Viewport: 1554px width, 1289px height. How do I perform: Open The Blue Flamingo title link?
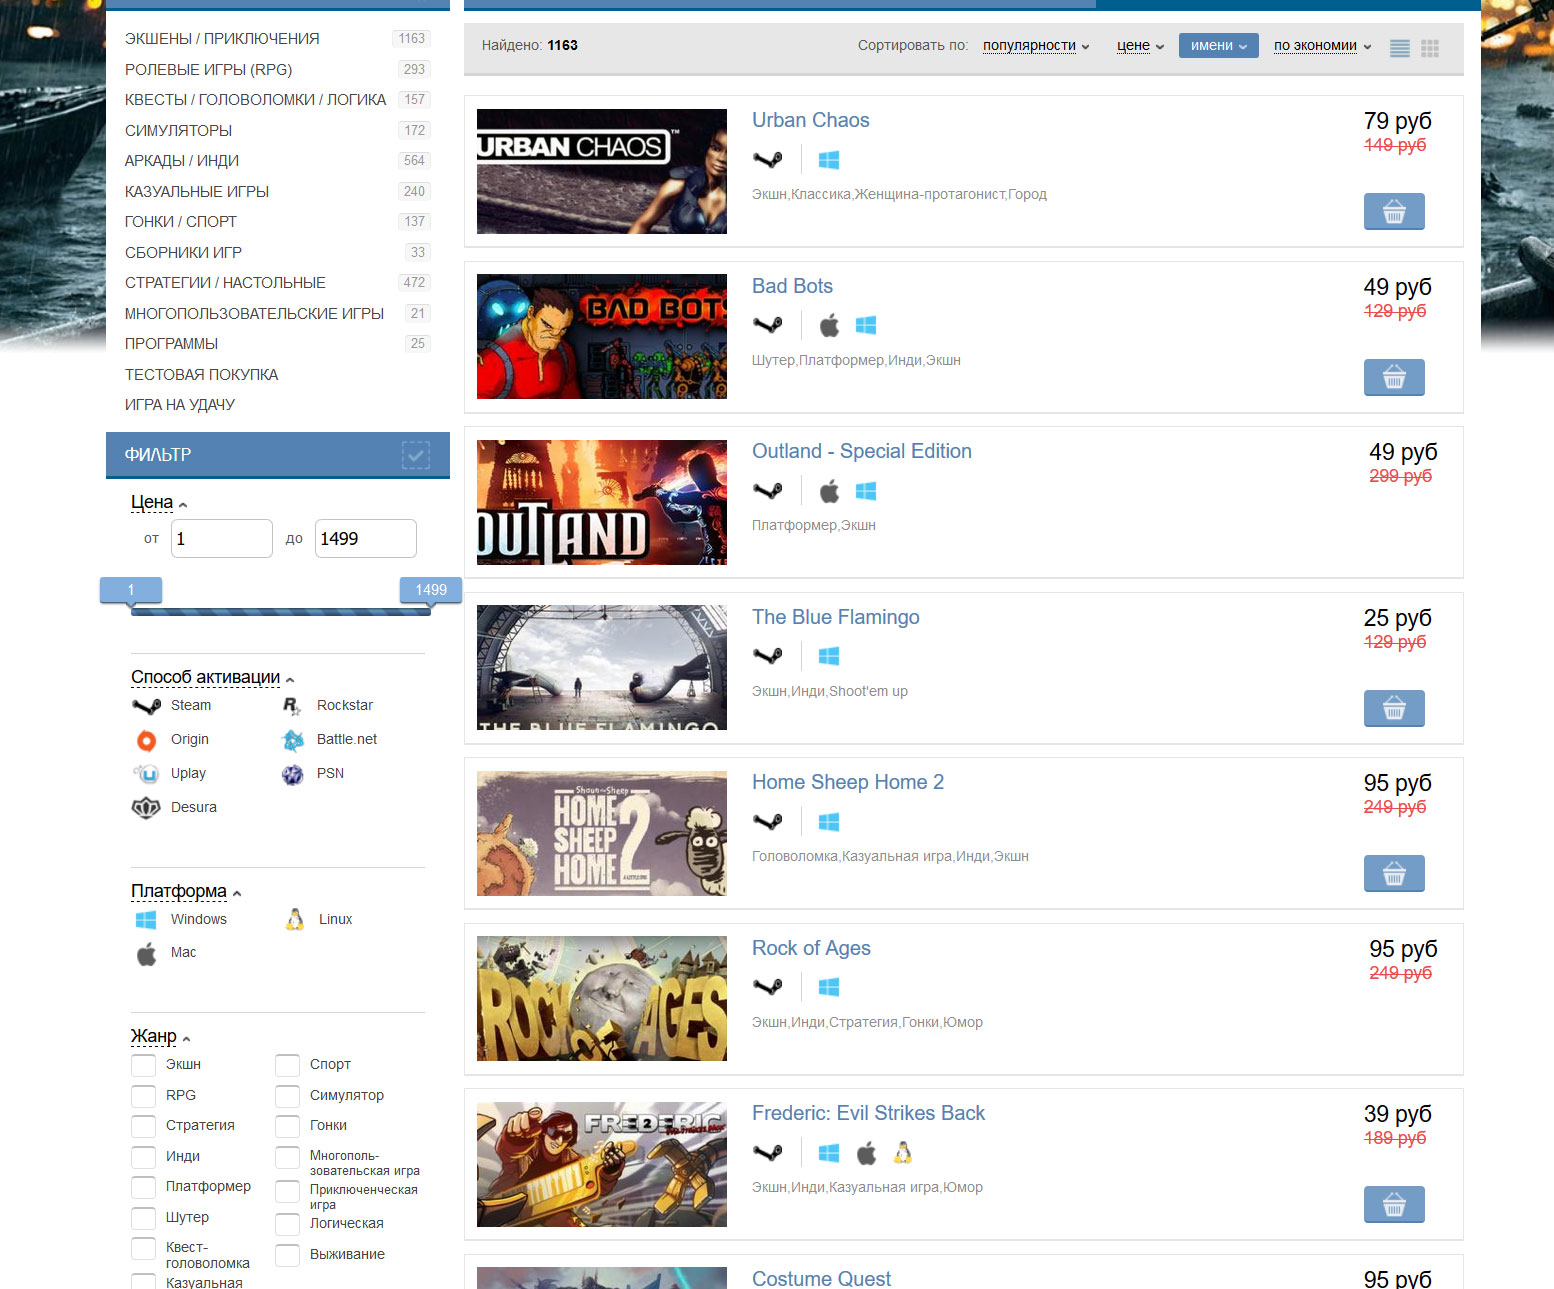click(835, 617)
